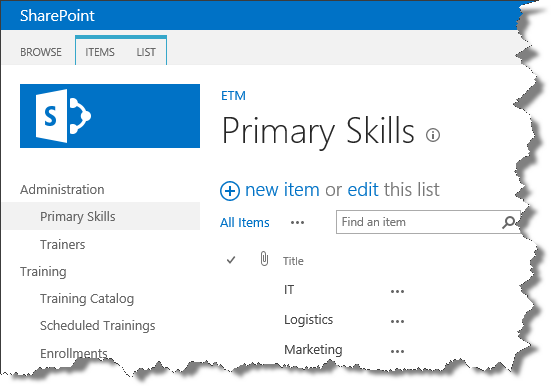Open the ellipsis menu for Marketing item
551x386 pixels.
397,351
